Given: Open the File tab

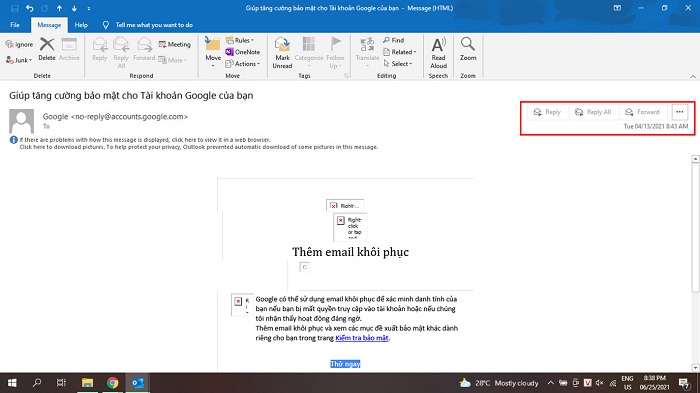Looking at the screenshot, I should tap(15, 25).
